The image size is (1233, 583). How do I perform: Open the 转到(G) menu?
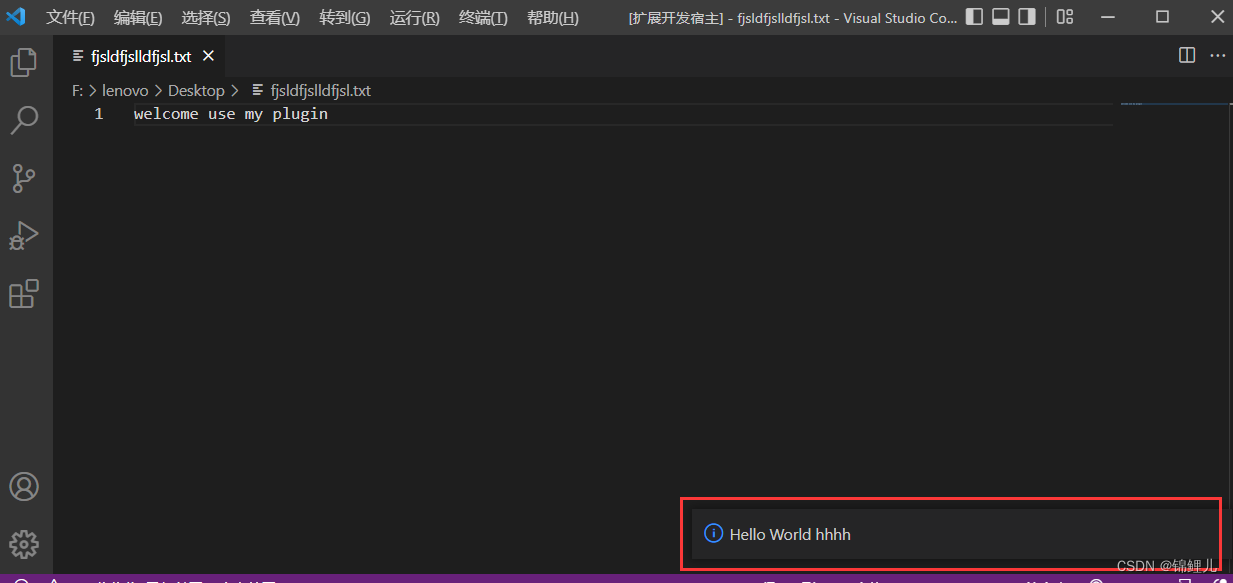(x=345, y=18)
